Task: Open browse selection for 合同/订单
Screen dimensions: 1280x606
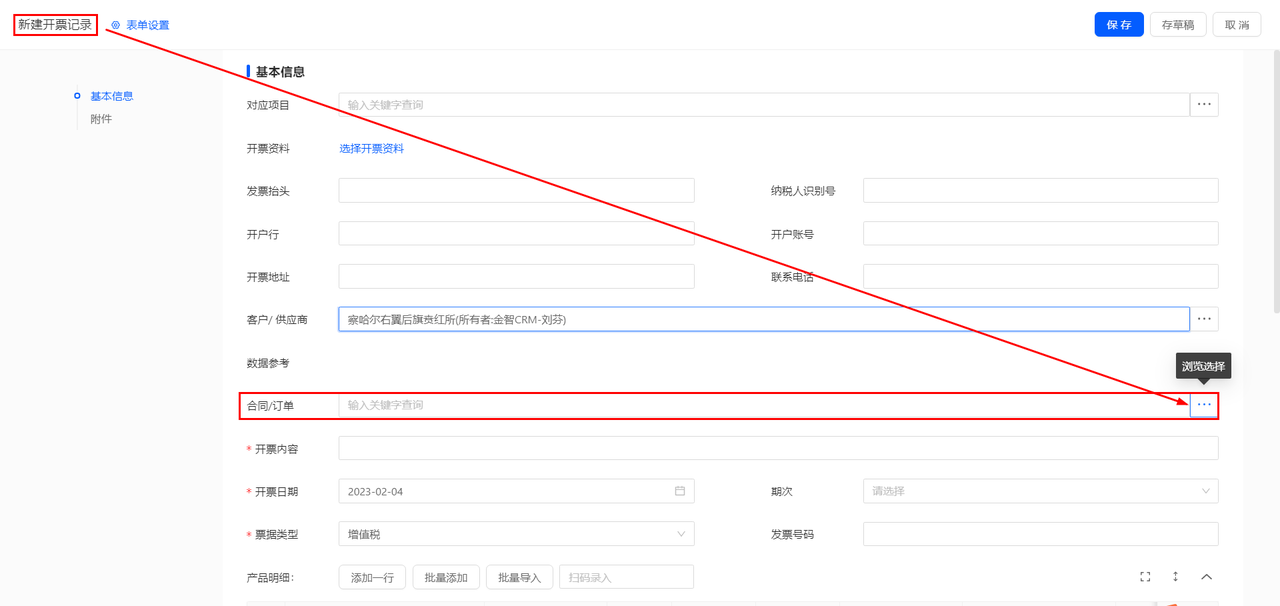Action: pyautogui.click(x=1204, y=405)
